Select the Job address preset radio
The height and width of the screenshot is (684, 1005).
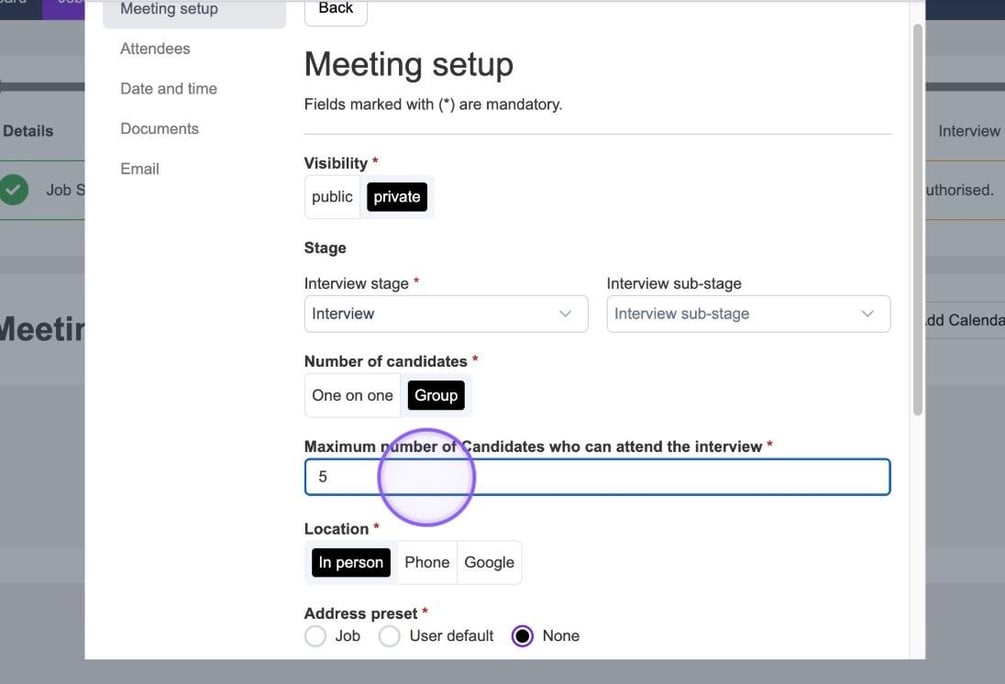tap(316, 636)
